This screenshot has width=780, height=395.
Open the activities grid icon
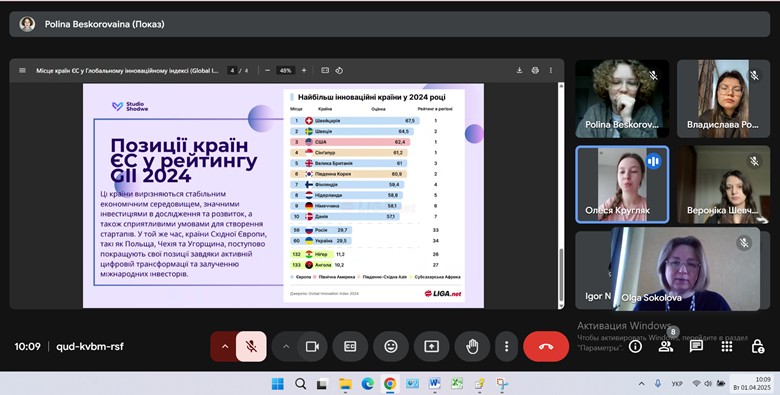coord(727,347)
